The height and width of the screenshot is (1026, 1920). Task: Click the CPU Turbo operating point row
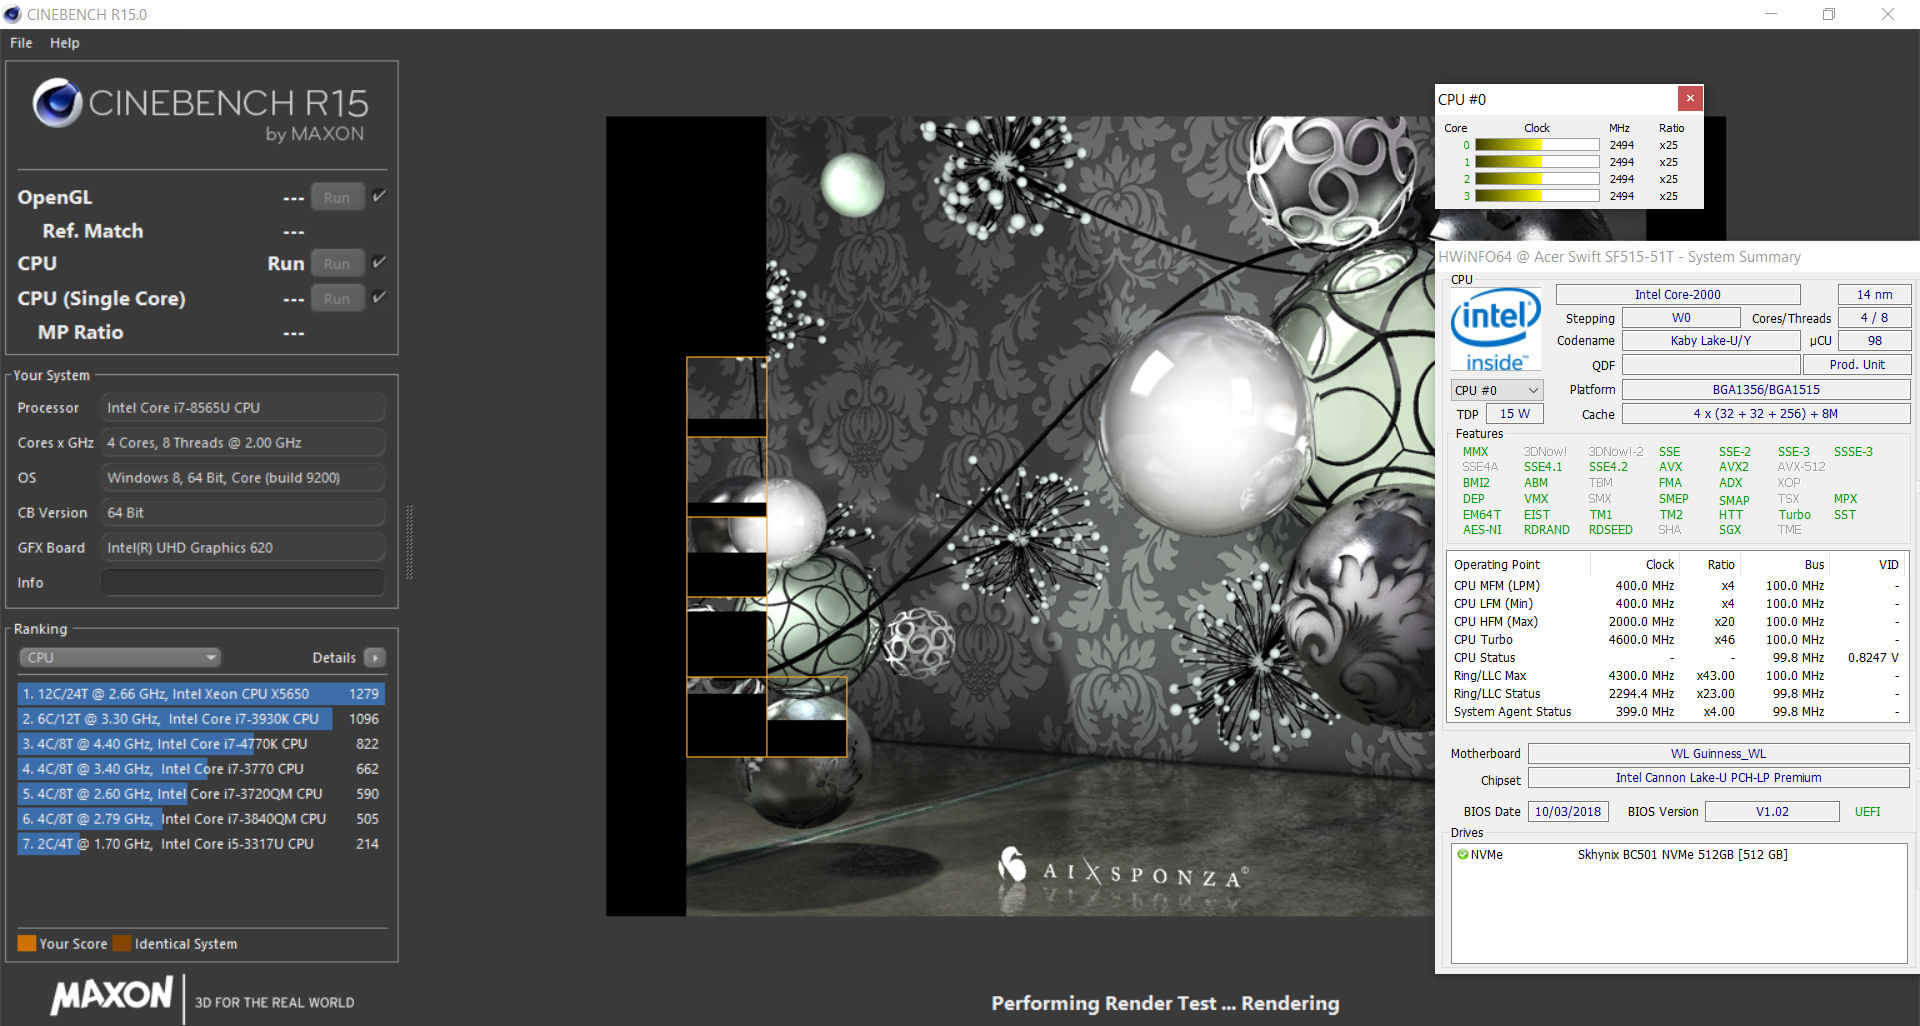click(1676, 640)
